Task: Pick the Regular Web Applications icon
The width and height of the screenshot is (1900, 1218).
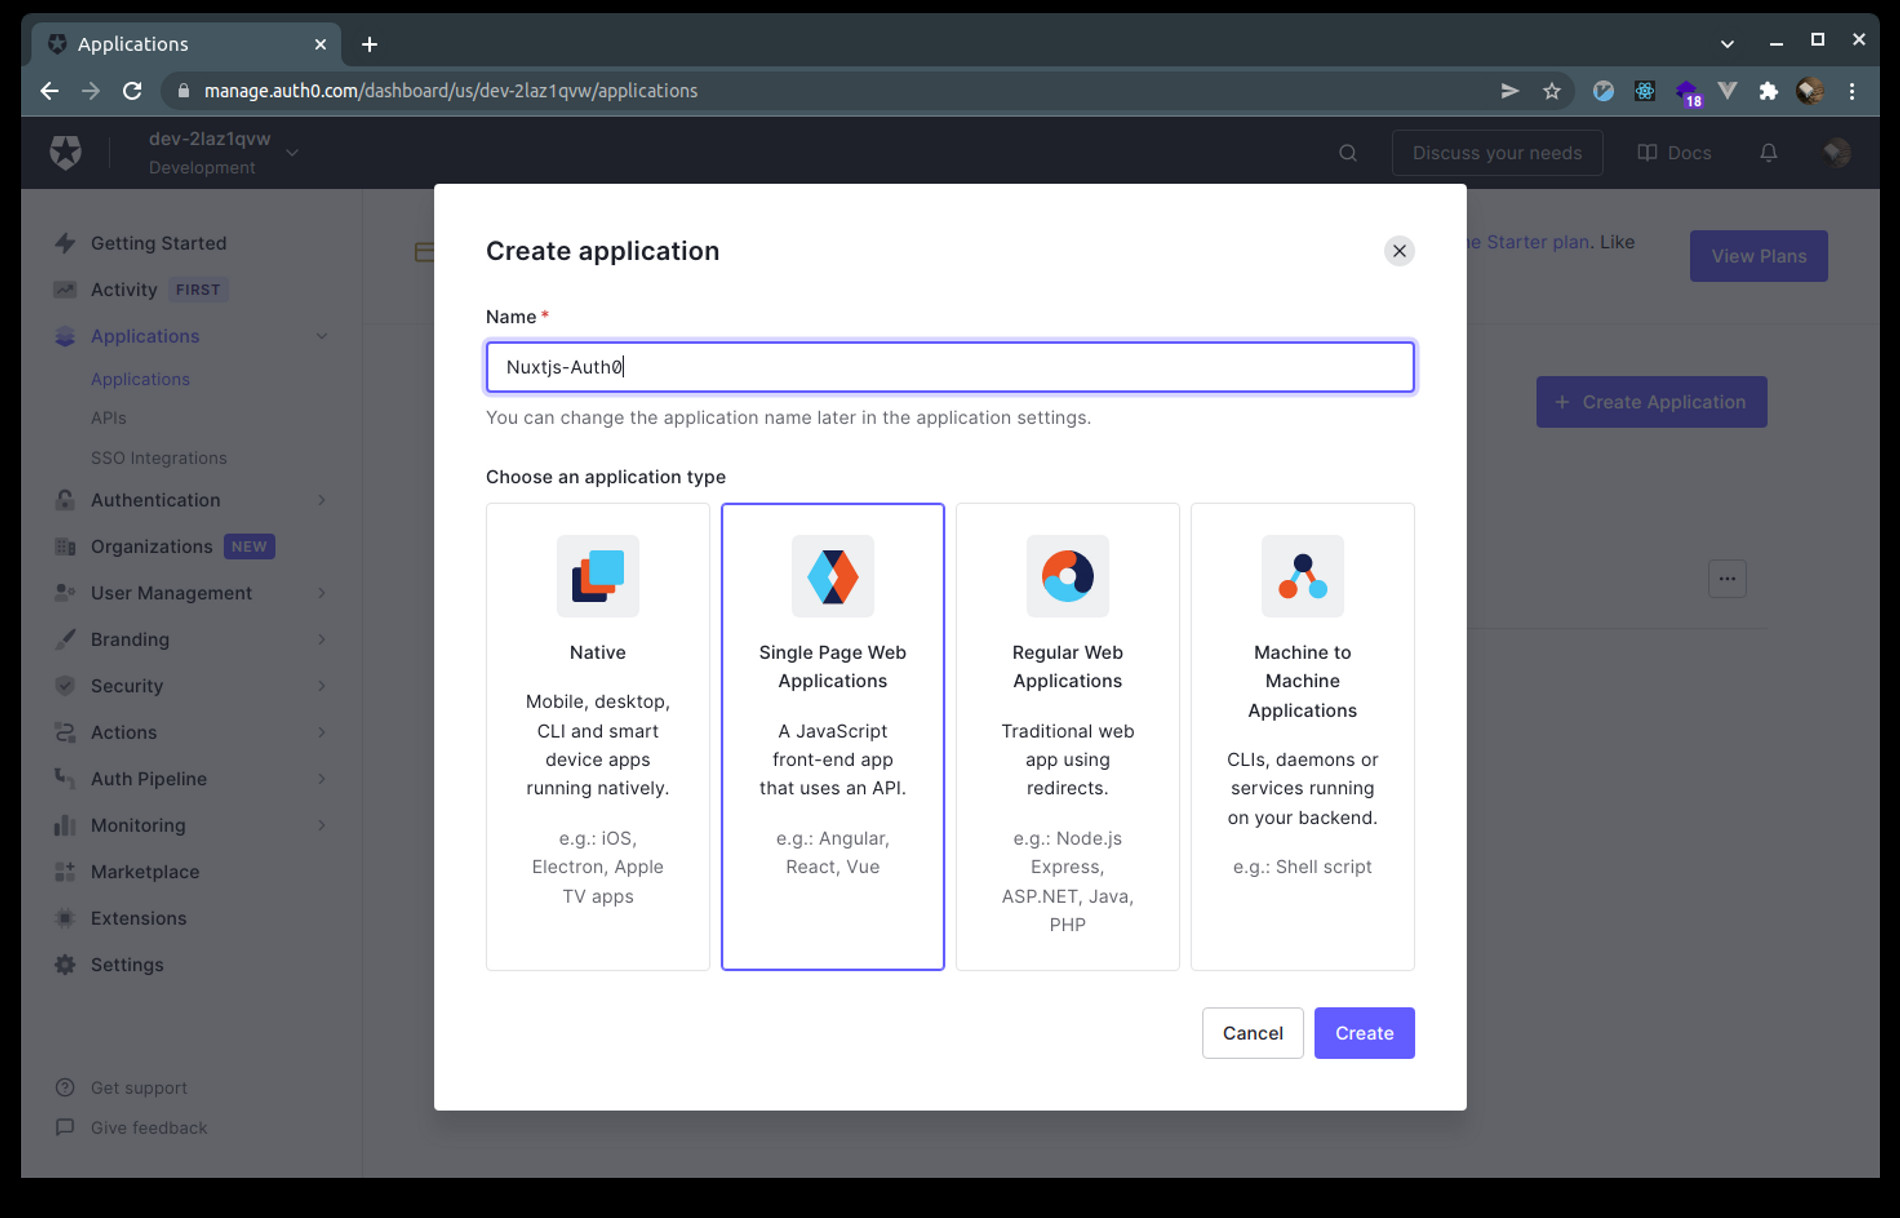Action: click(1067, 576)
